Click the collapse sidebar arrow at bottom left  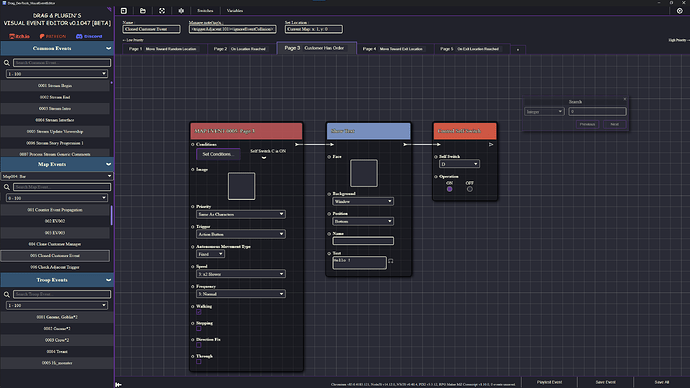(x=118, y=384)
